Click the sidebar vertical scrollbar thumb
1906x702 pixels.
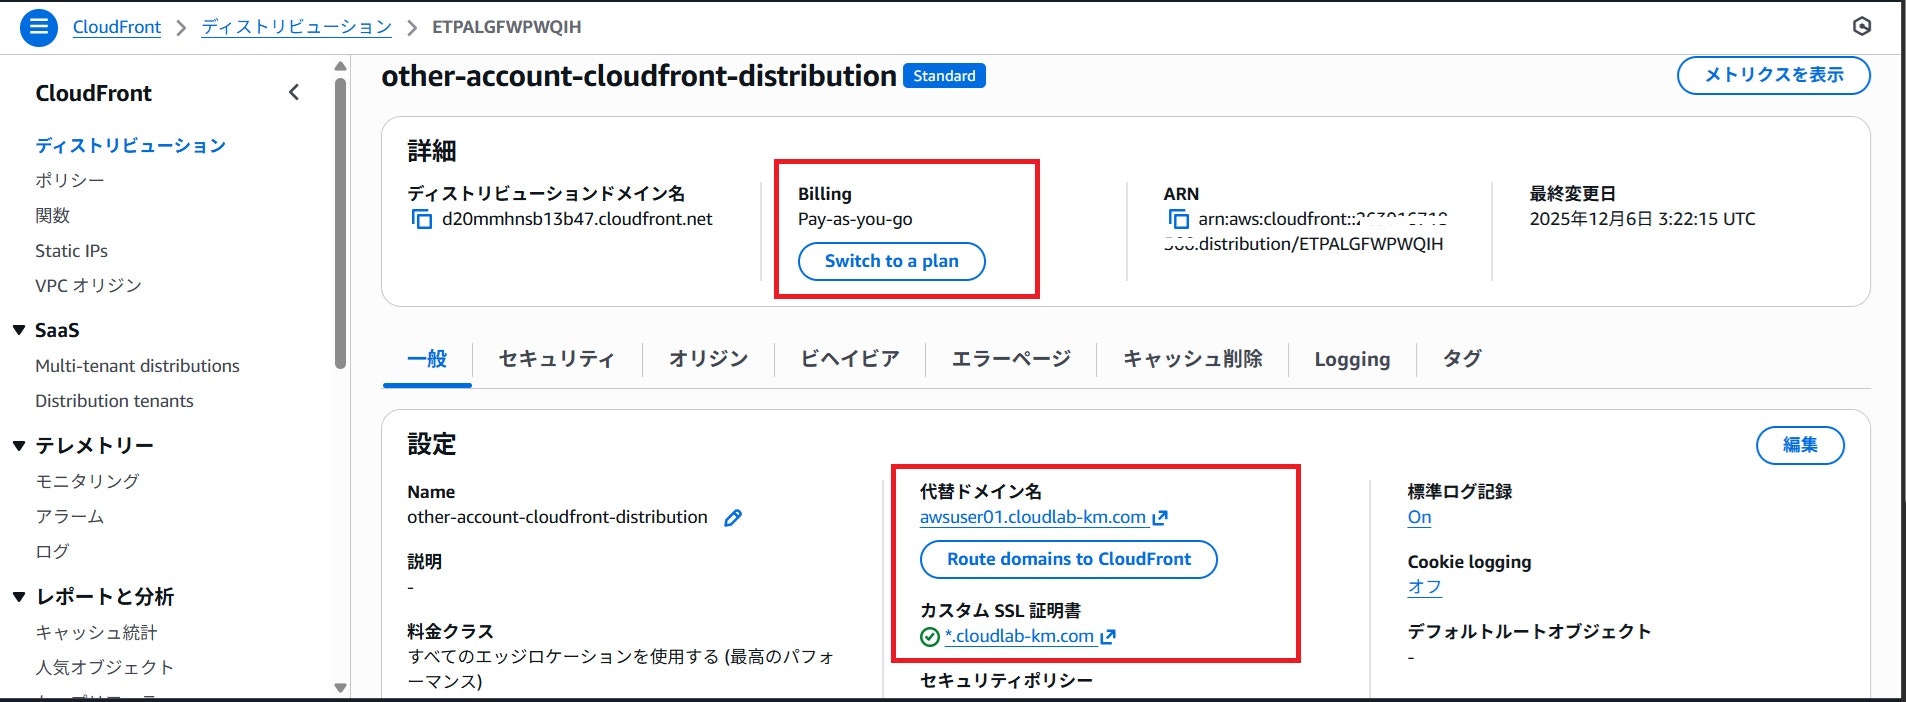[340, 224]
